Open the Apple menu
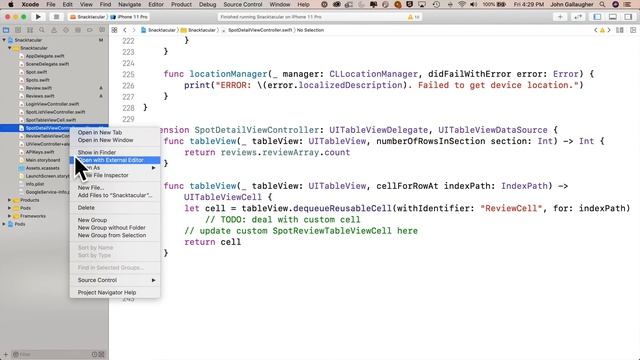 (x=11, y=4)
